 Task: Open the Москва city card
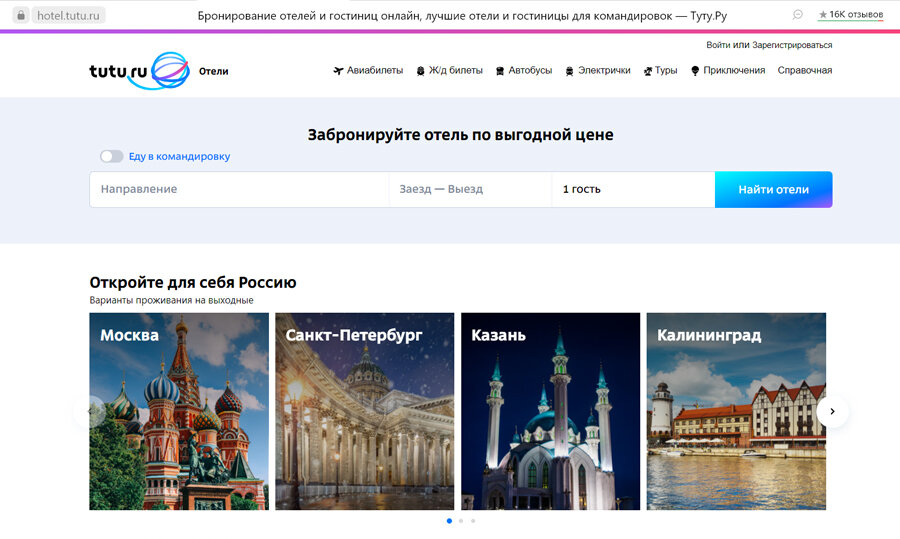tap(179, 411)
